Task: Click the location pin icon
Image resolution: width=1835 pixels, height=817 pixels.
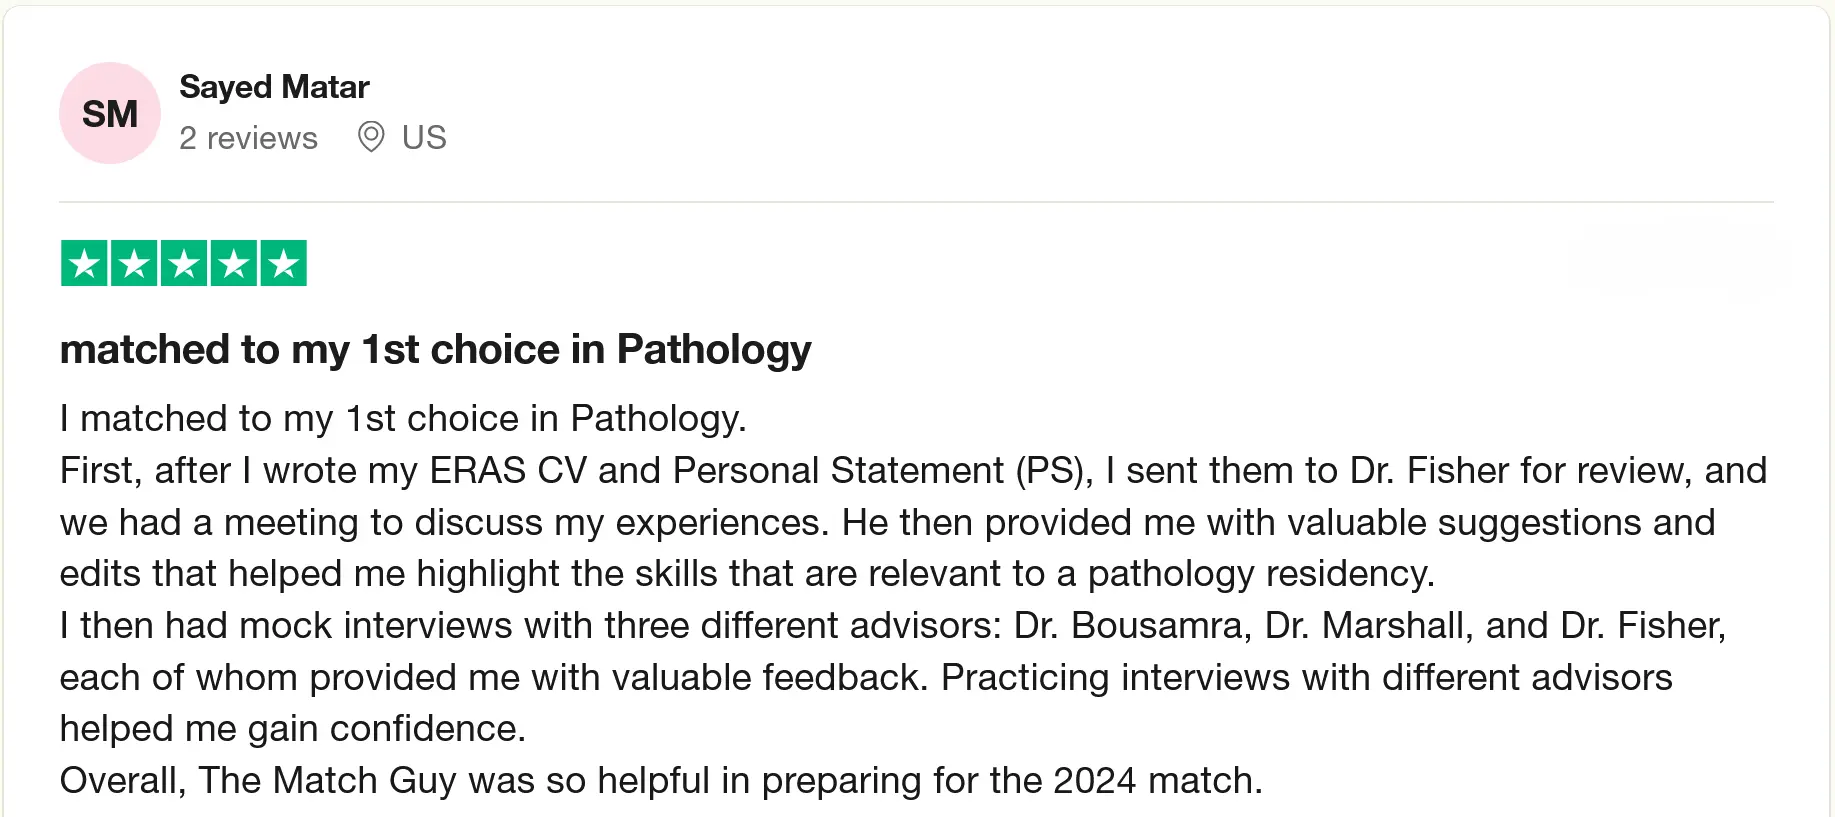Action: [x=371, y=137]
